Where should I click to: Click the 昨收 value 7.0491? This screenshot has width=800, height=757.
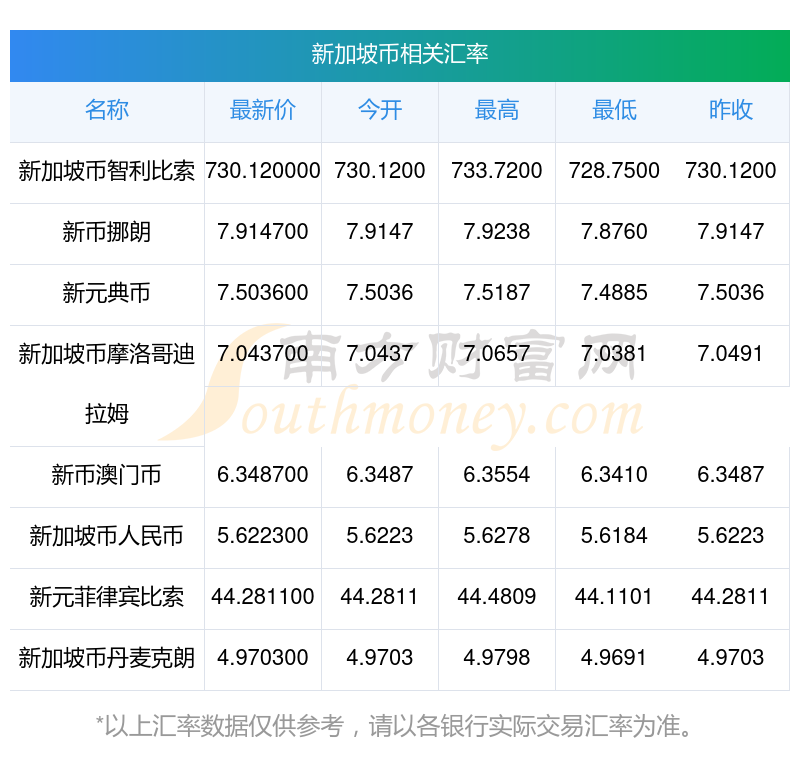pos(731,354)
